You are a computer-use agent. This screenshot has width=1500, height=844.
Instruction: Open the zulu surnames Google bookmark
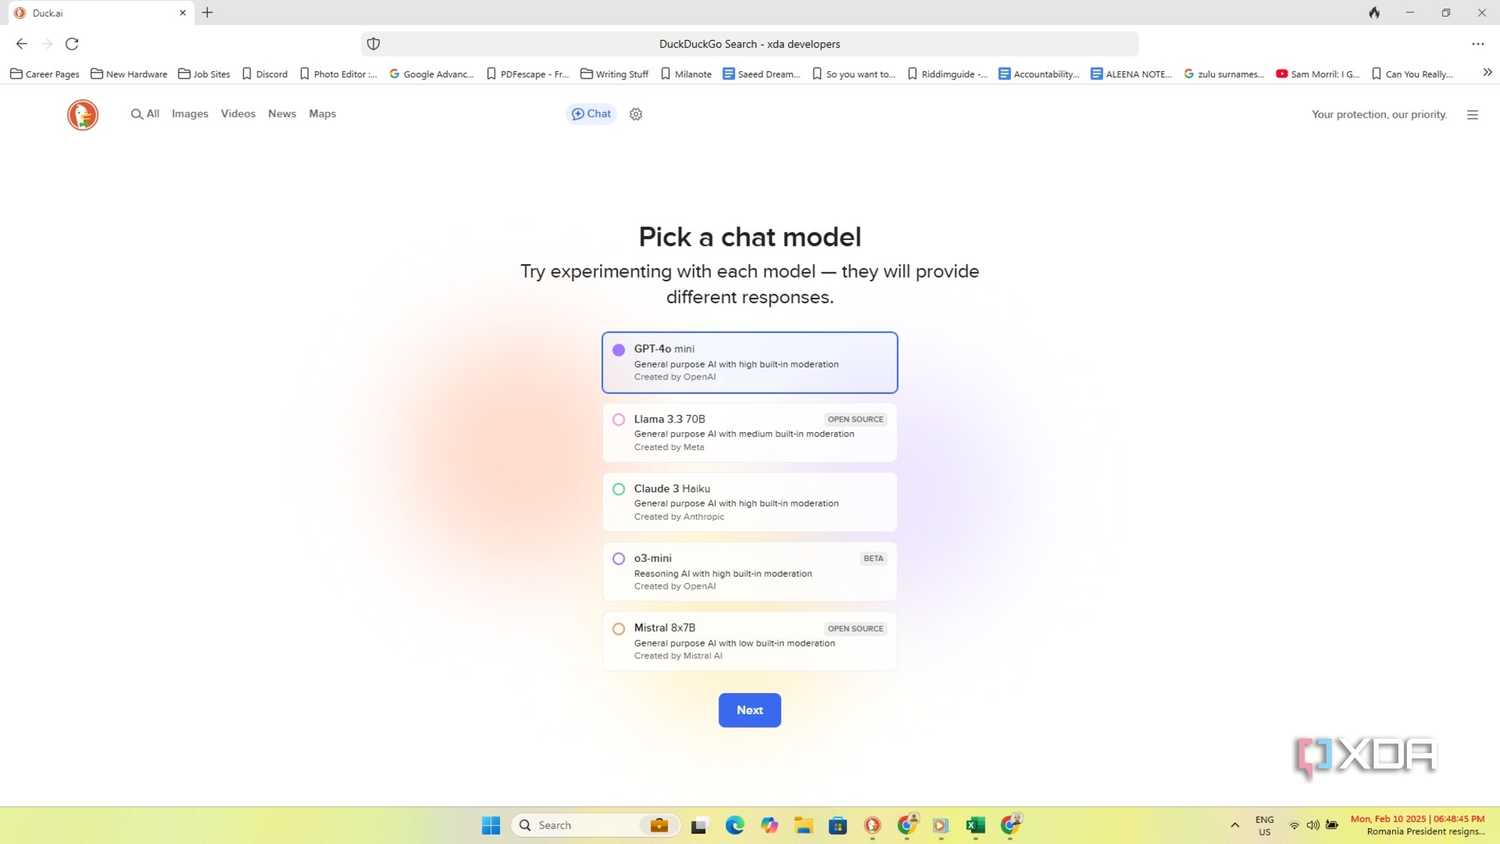[x=1223, y=74]
